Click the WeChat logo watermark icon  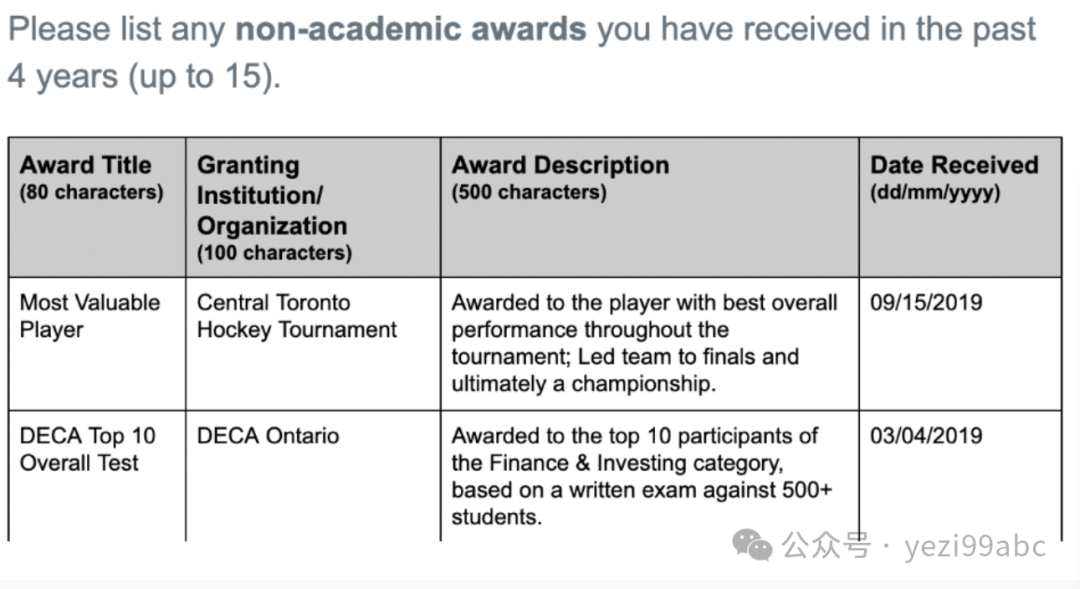(752, 545)
